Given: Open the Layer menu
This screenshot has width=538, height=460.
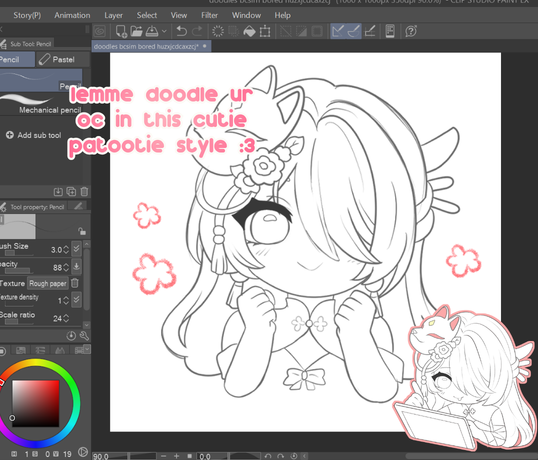Looking at the screenshot, I should coord(114,15).
